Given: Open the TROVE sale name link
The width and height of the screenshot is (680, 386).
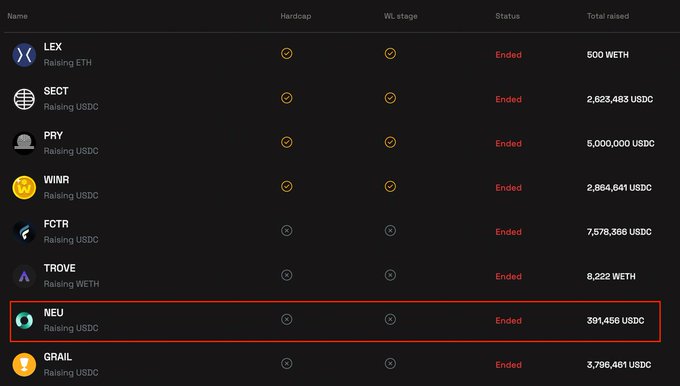Looking at the screenshot, I should [59, 268].
